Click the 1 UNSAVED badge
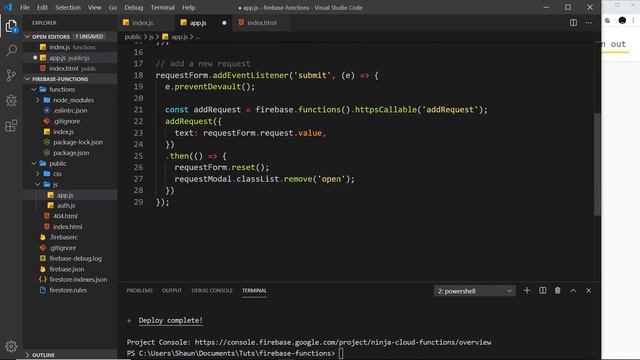The image size is (640, 360). point(89,37)
